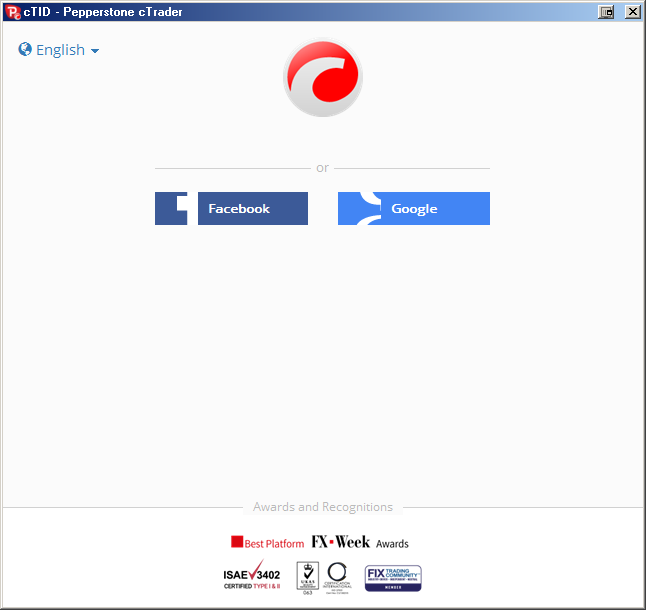The height and width of the screenshot is (610, 646).
Task: Click the Pepperstone title bar app icon
Action: tap(13, 12)
